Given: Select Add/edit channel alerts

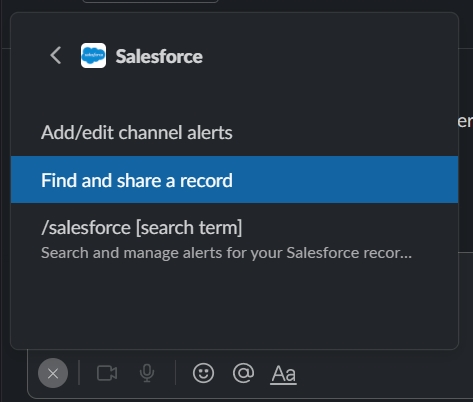Looking at the screenshot, I should click(234, 132).
